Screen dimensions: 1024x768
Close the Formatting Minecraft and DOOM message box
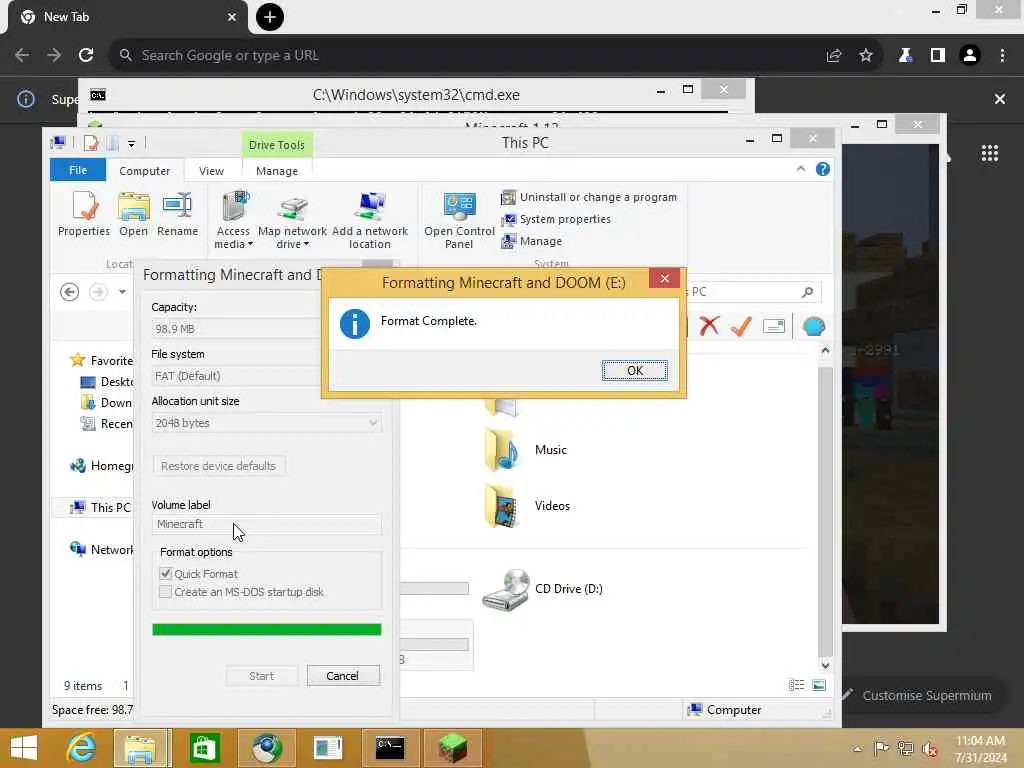point(664,278)
